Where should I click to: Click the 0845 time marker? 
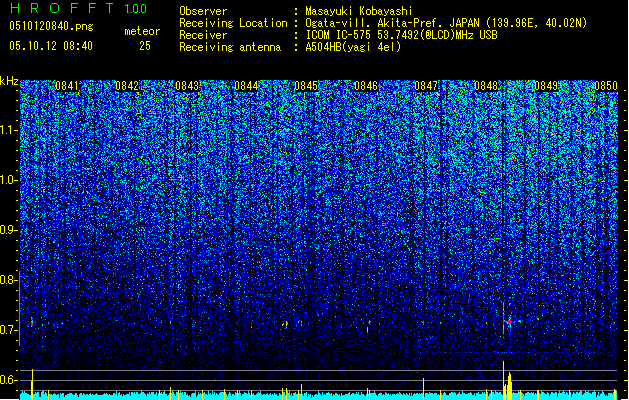click(306, 86)
